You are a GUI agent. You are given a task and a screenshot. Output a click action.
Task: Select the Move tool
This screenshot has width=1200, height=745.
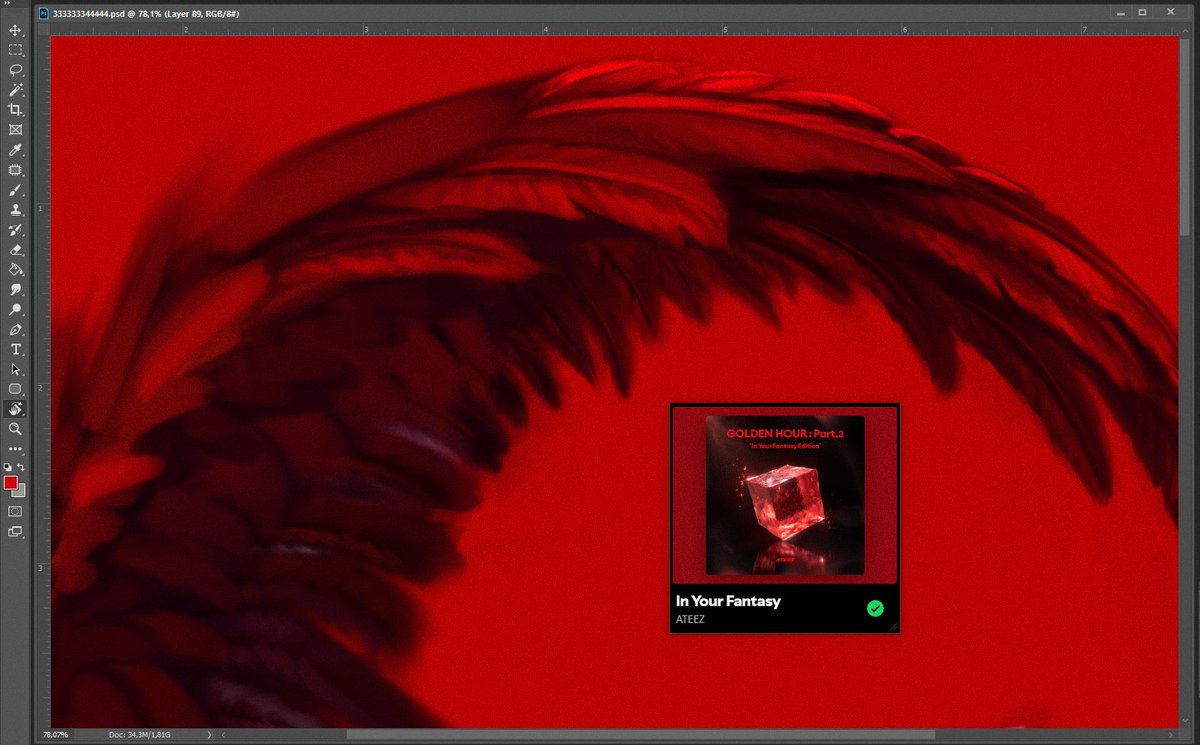[15, 30]
